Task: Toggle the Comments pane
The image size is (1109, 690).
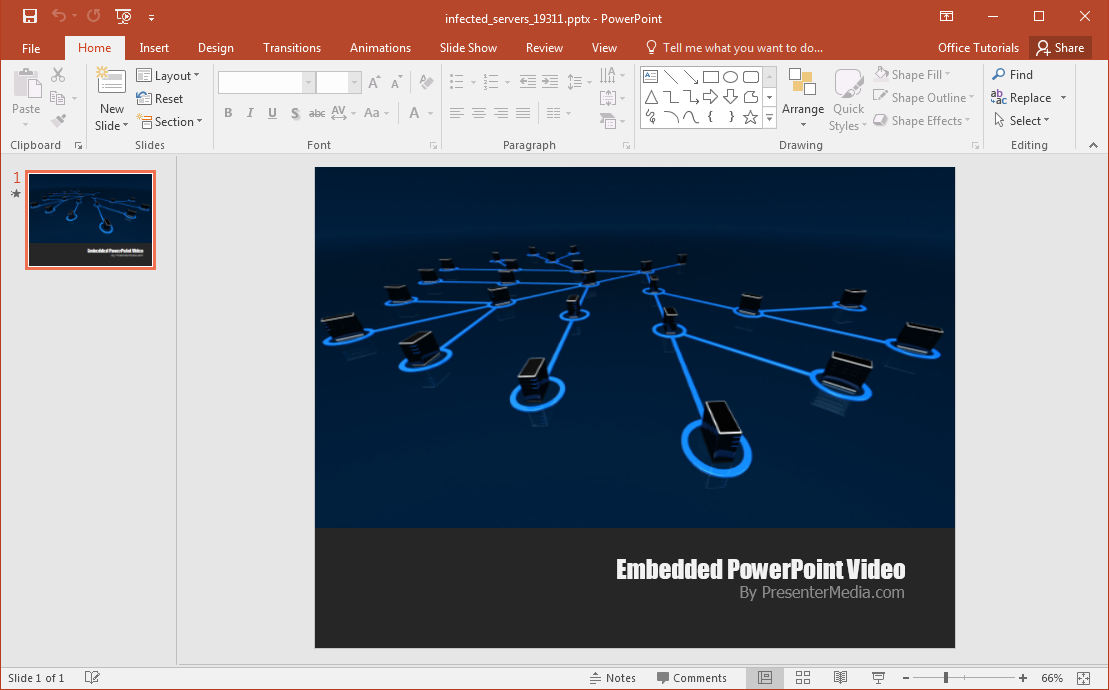Action: tap(692, 678)
